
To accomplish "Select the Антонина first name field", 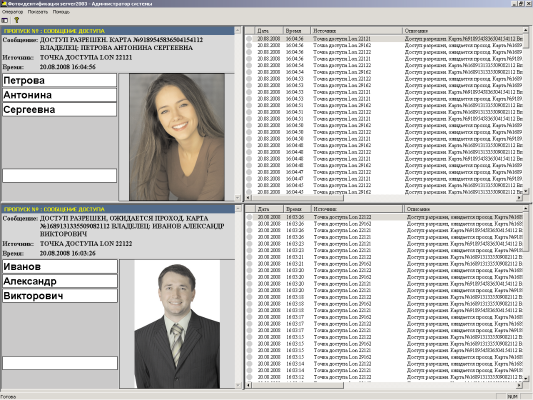I will tap(59, 95).
